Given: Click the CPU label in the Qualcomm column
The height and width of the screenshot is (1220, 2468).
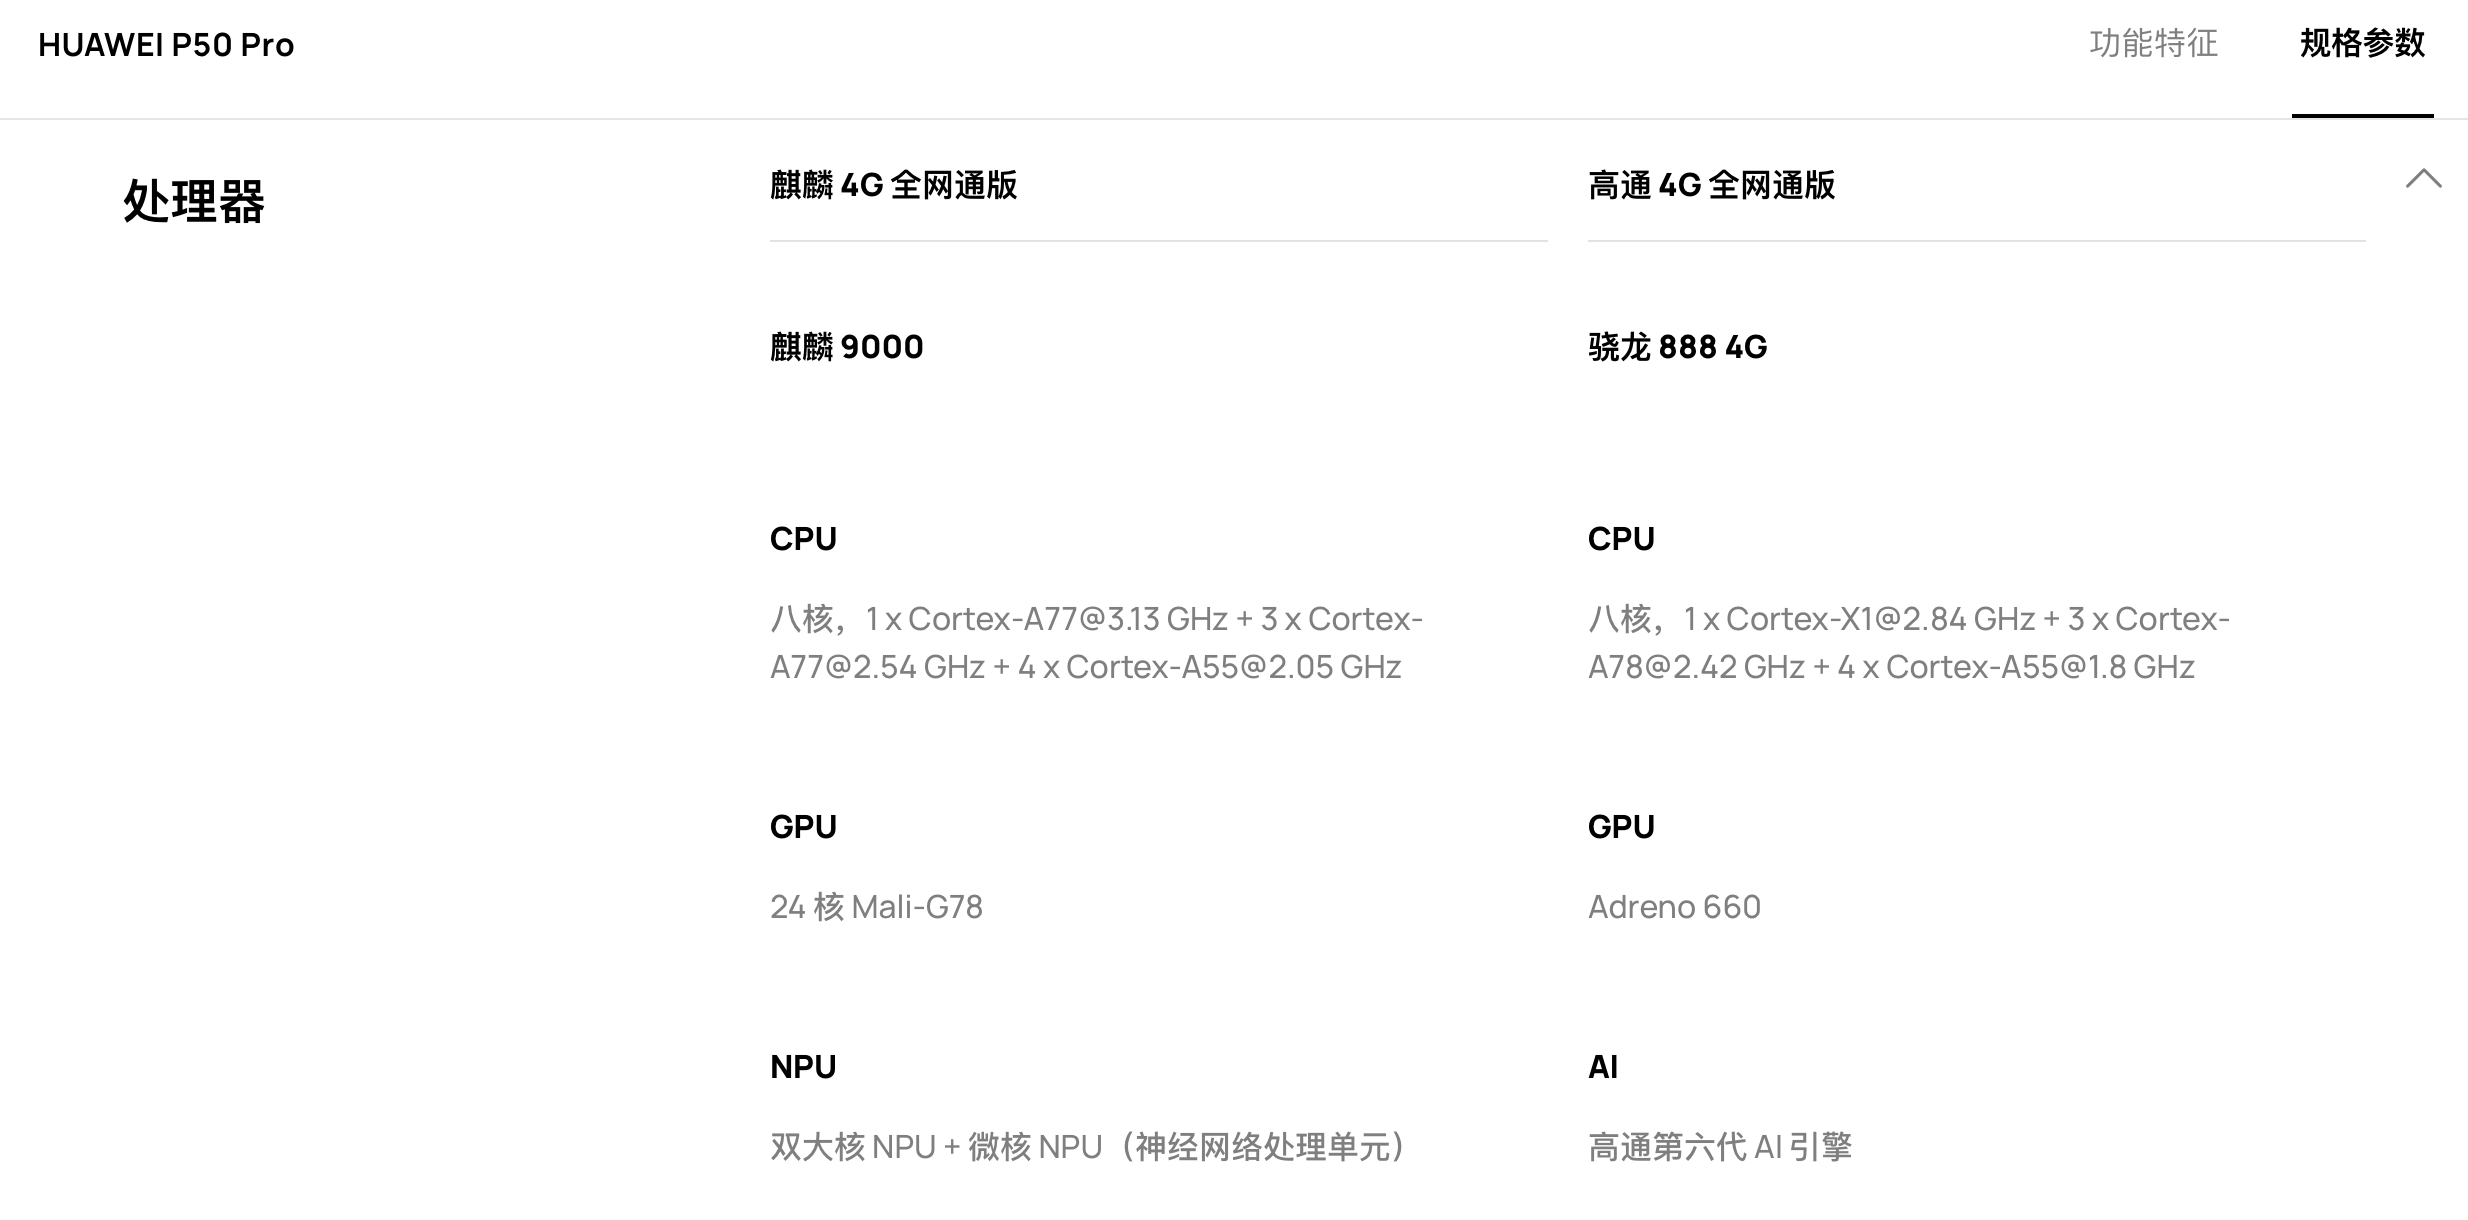Looking at the screenshot, I should pos(1621,539).
